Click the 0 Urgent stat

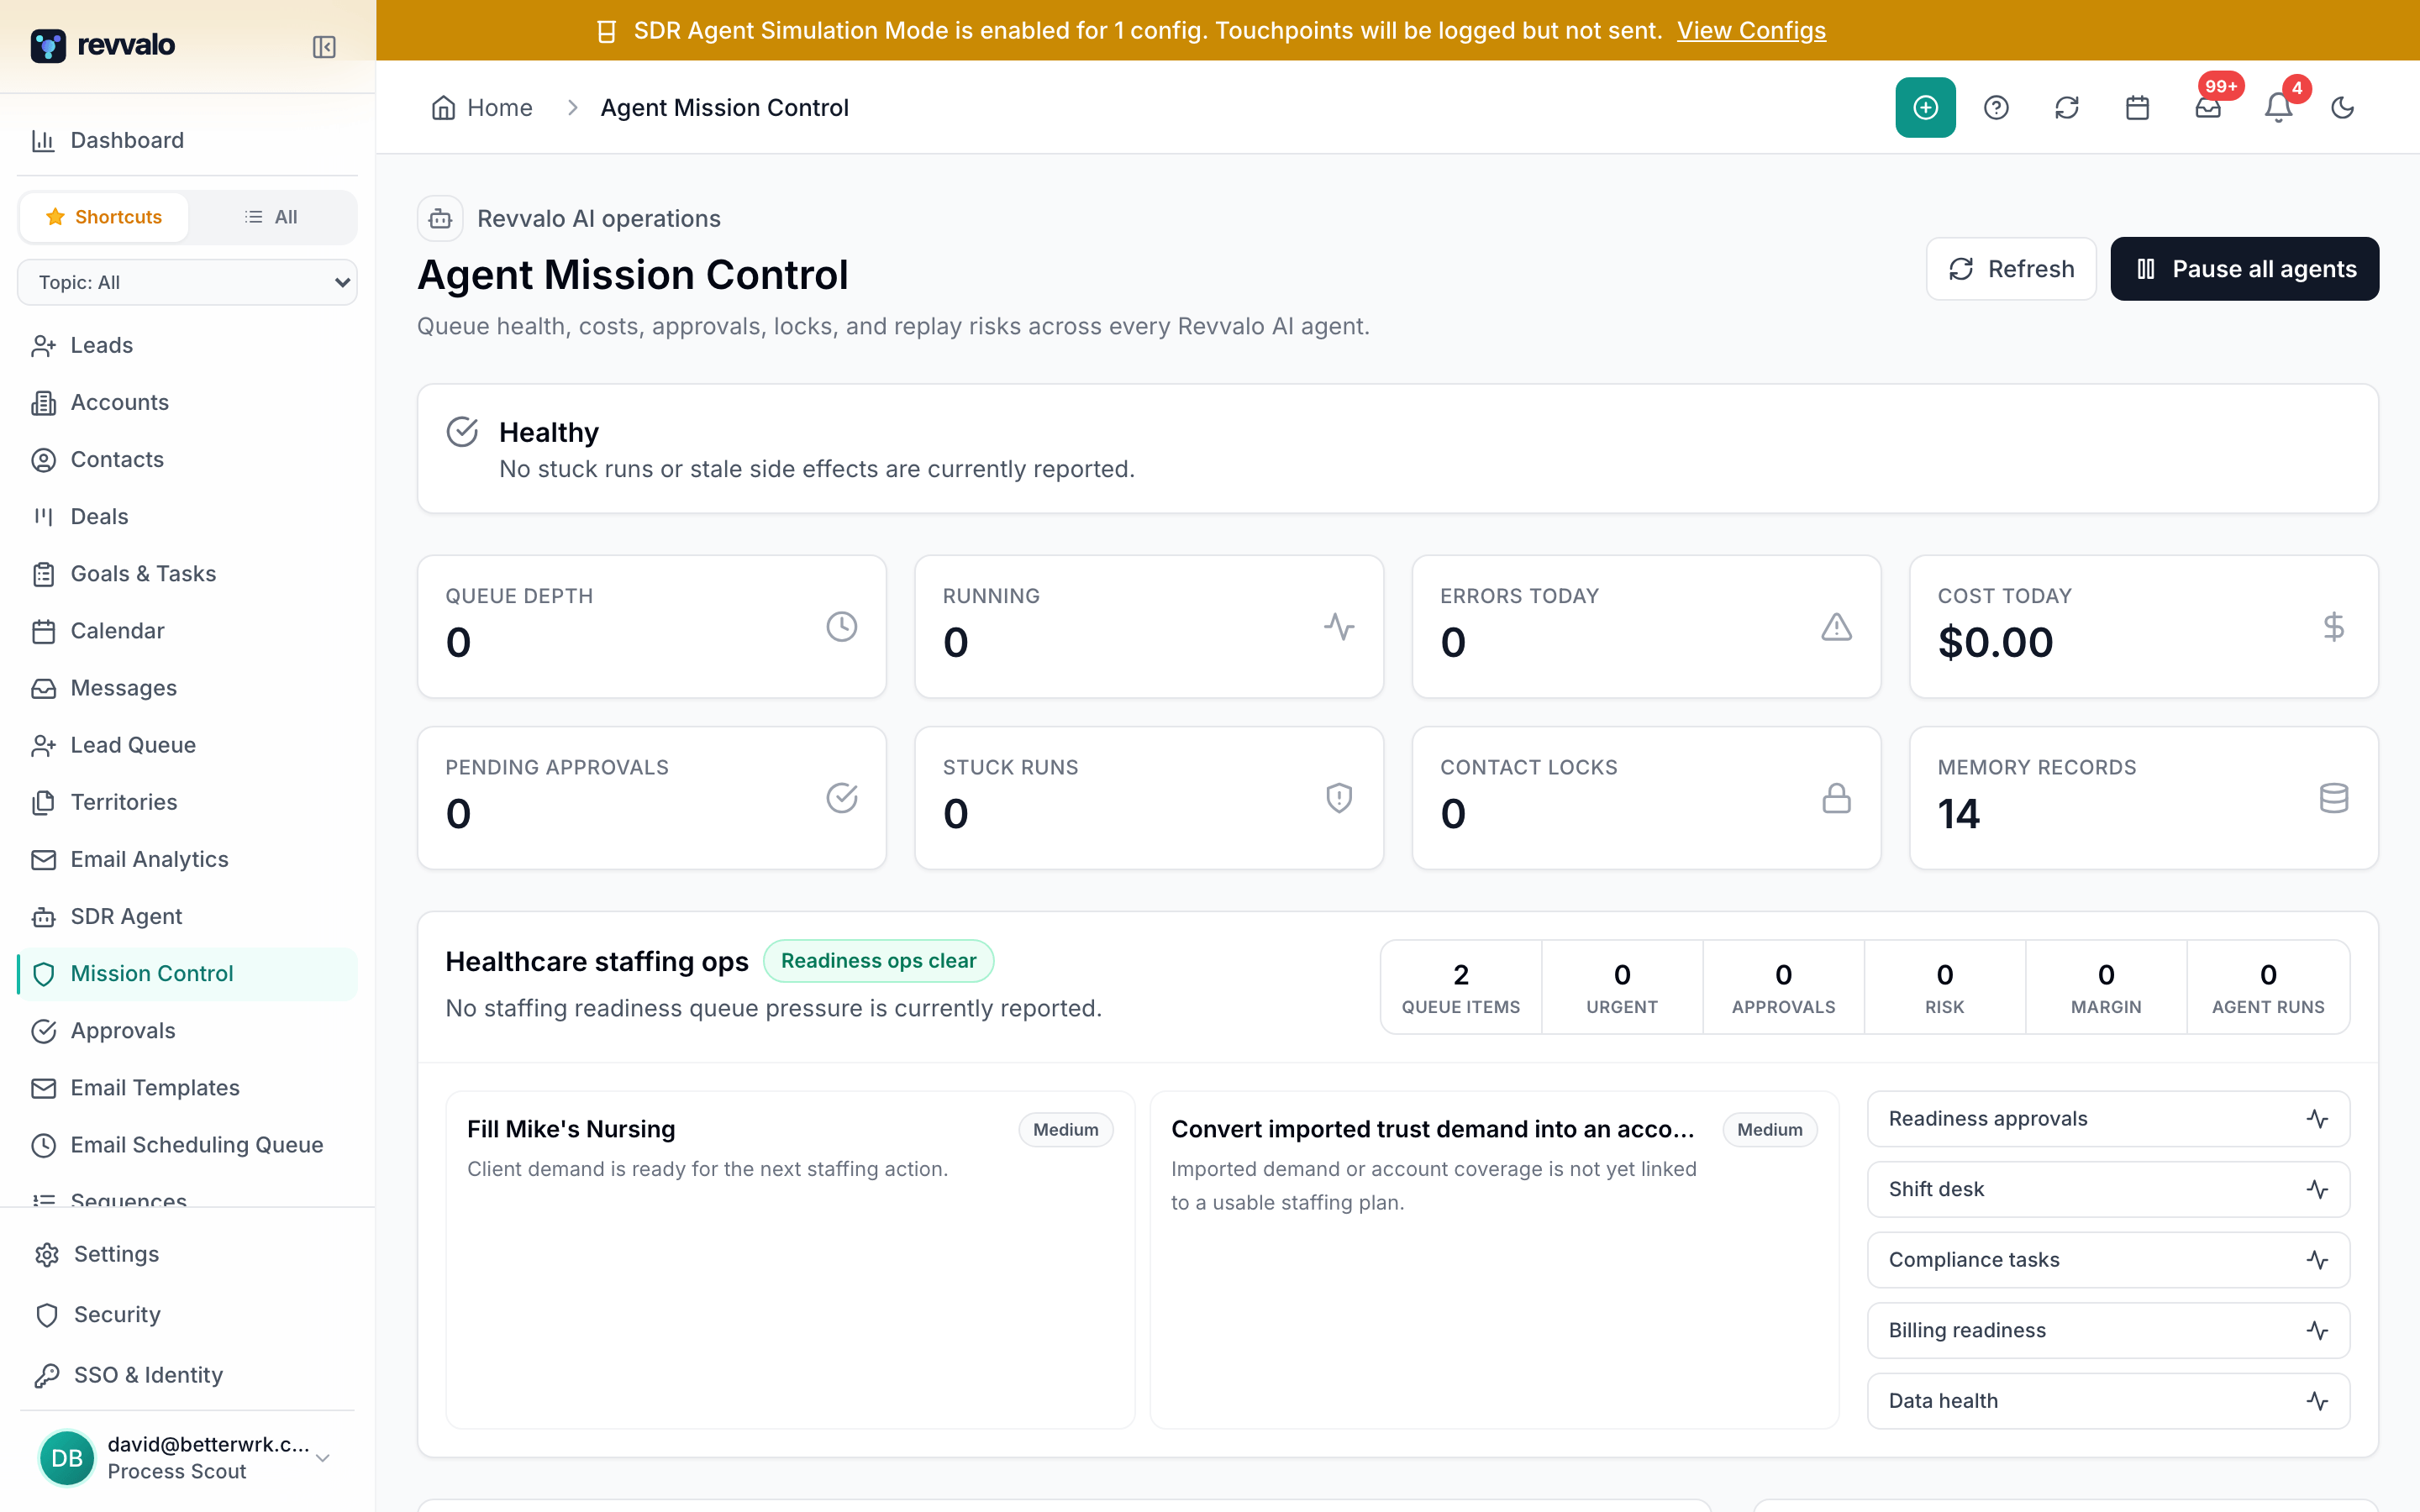(1622, 987)
